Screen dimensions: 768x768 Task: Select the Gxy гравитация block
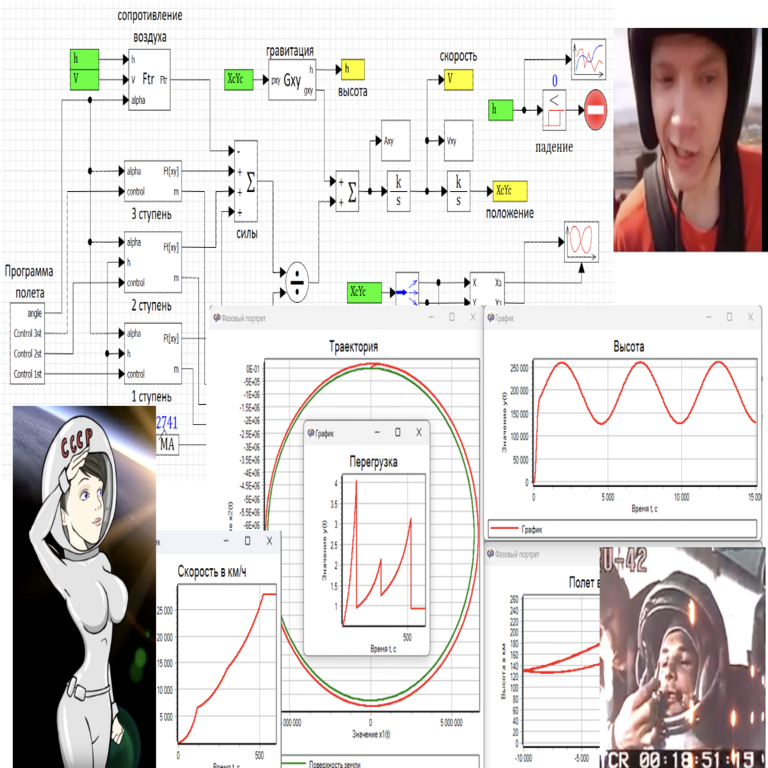[x=291, y=79]
